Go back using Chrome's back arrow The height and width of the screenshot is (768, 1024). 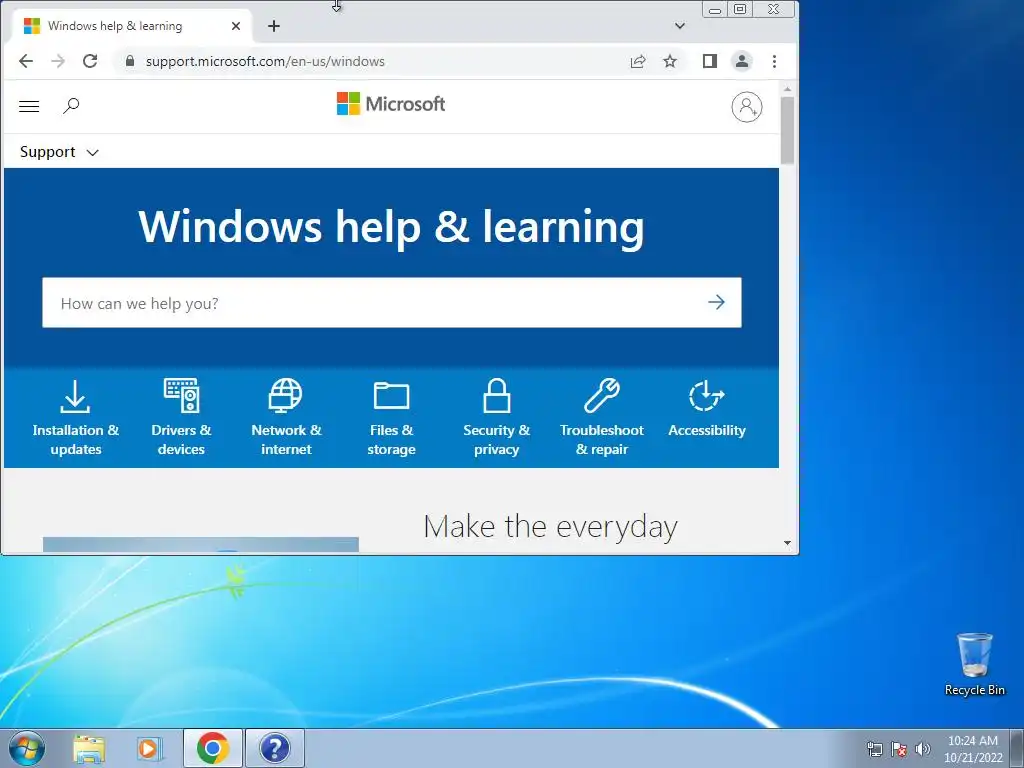[x=25, y=61]
